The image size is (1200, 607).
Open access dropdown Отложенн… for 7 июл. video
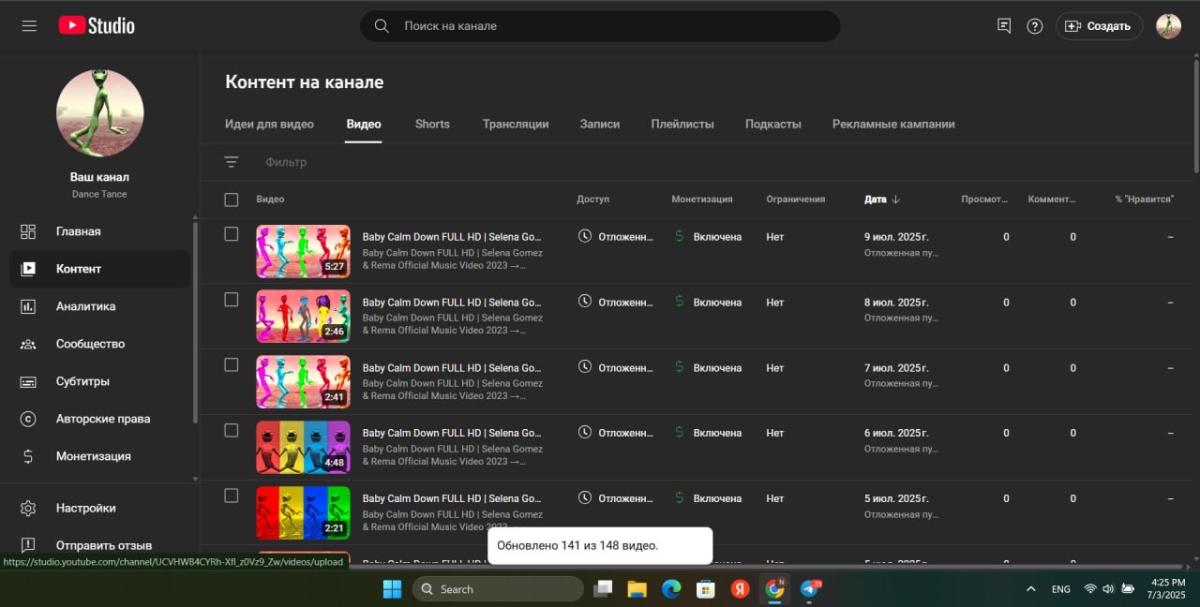coord(625,368)
